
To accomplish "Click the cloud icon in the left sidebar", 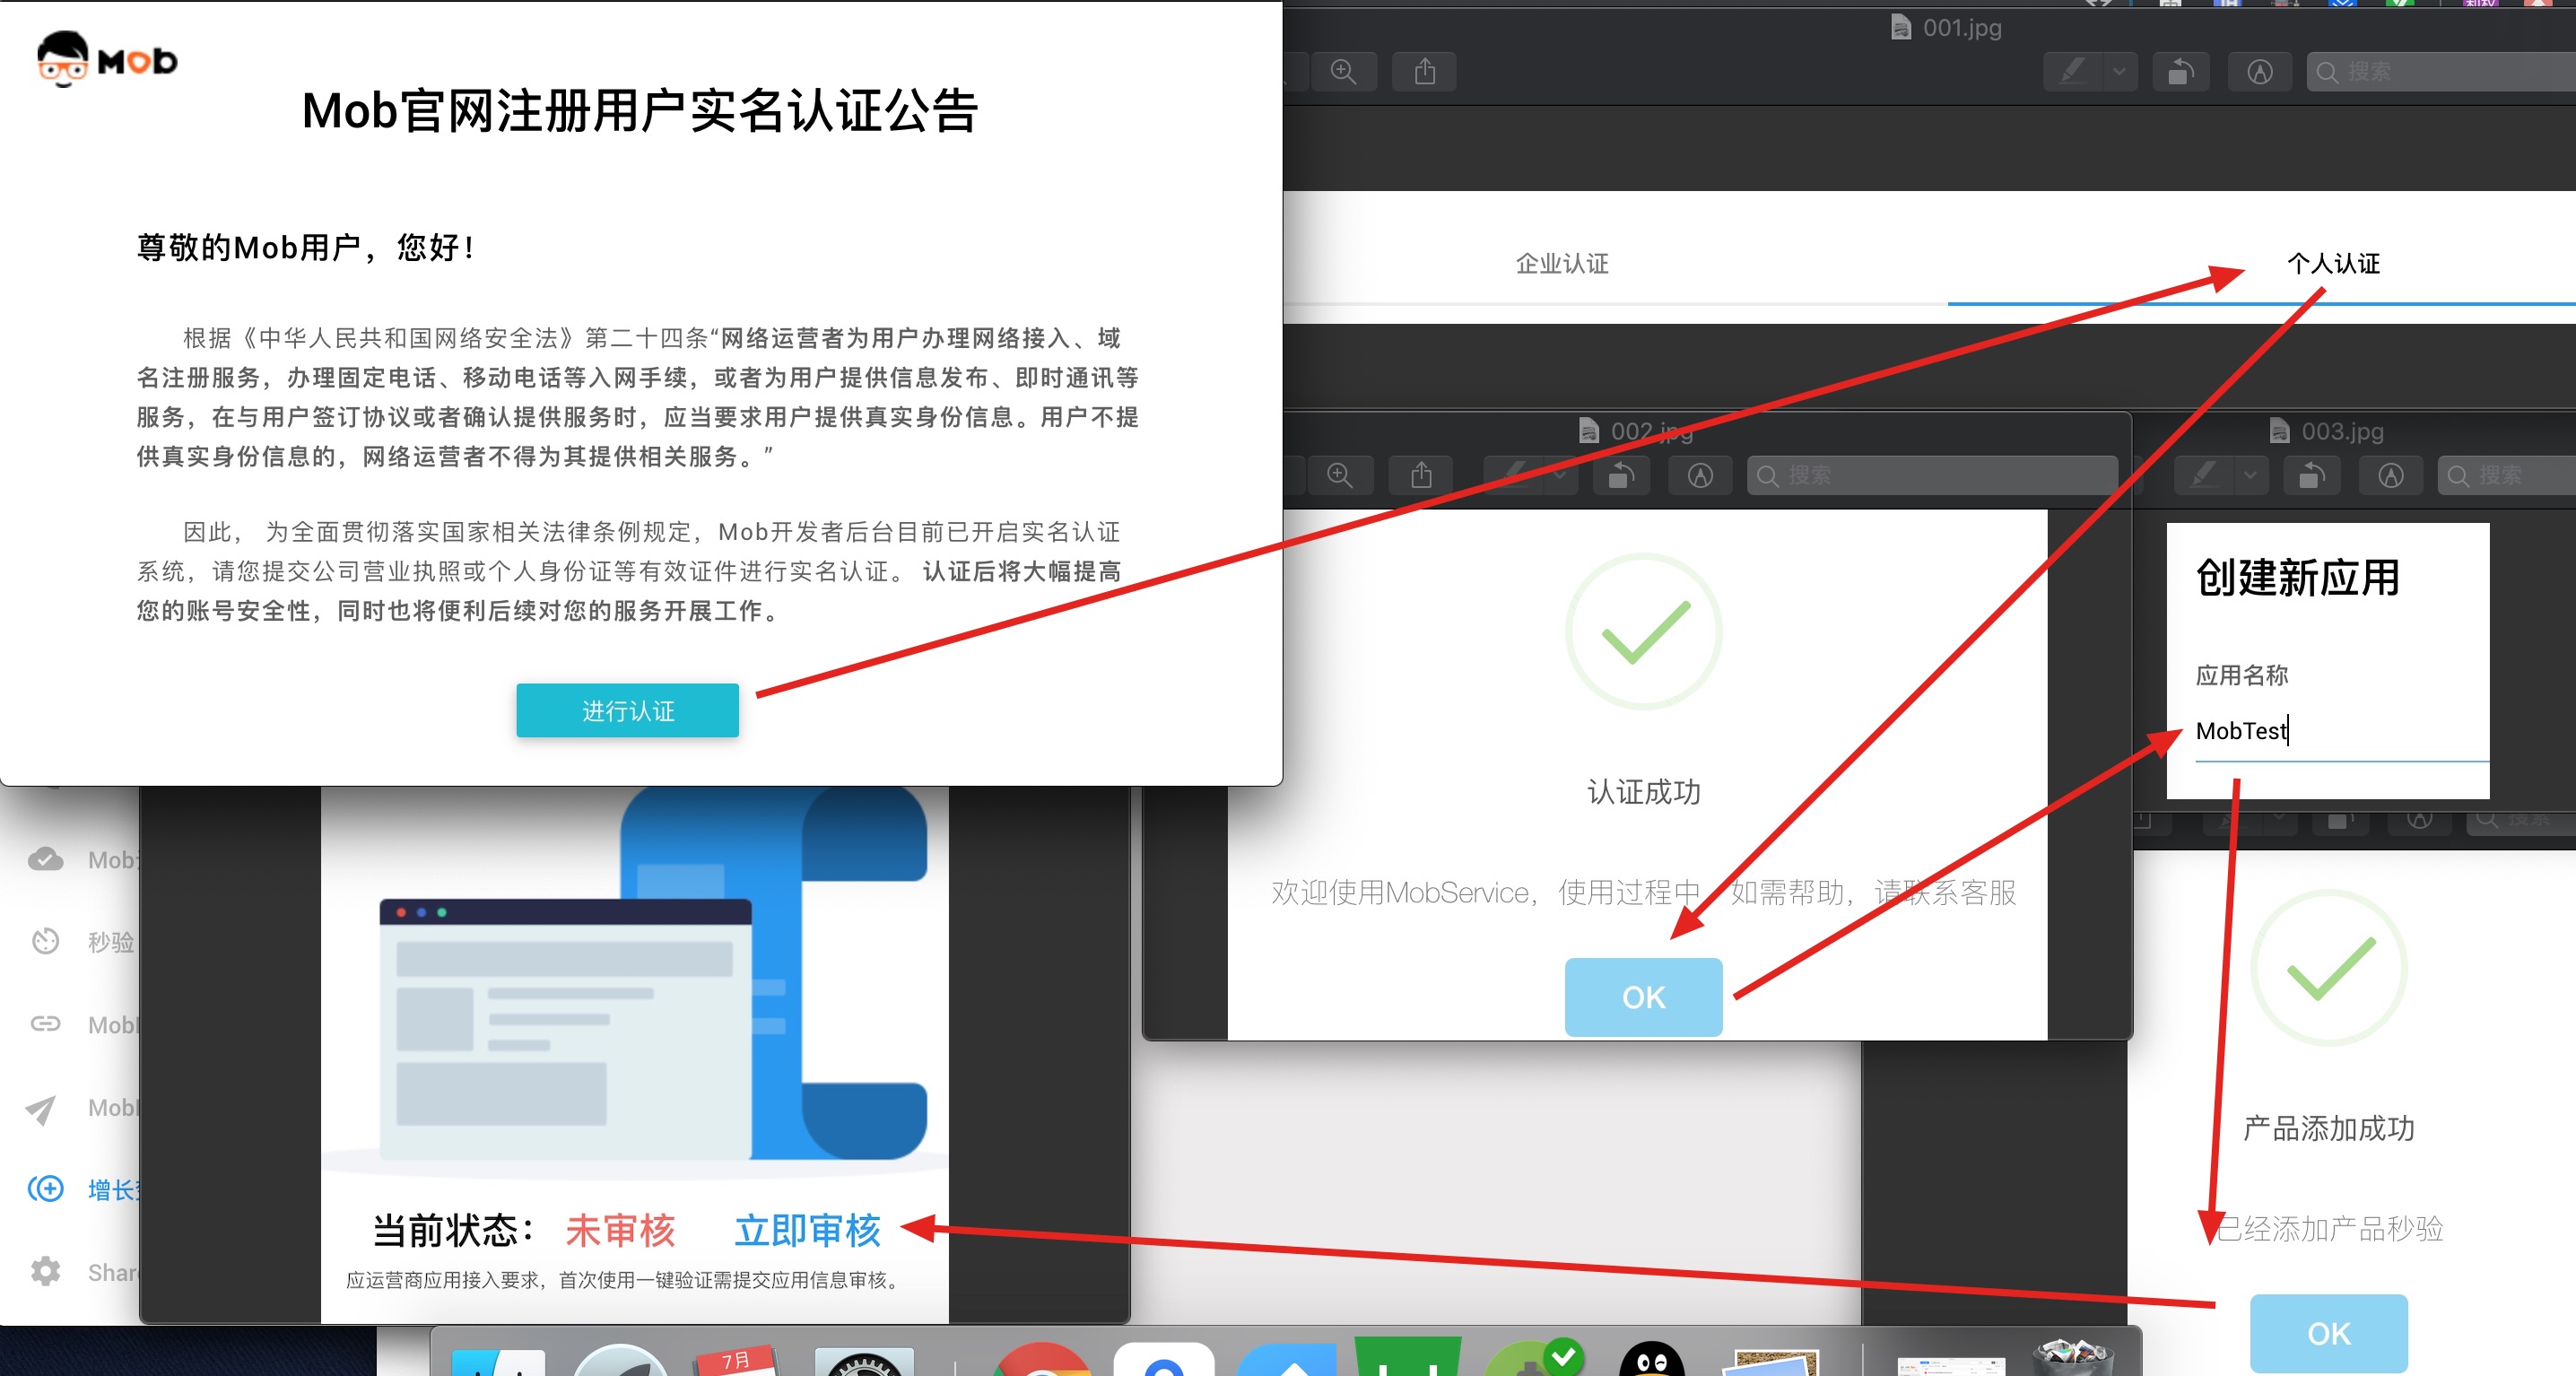I will tap(45, 859).
